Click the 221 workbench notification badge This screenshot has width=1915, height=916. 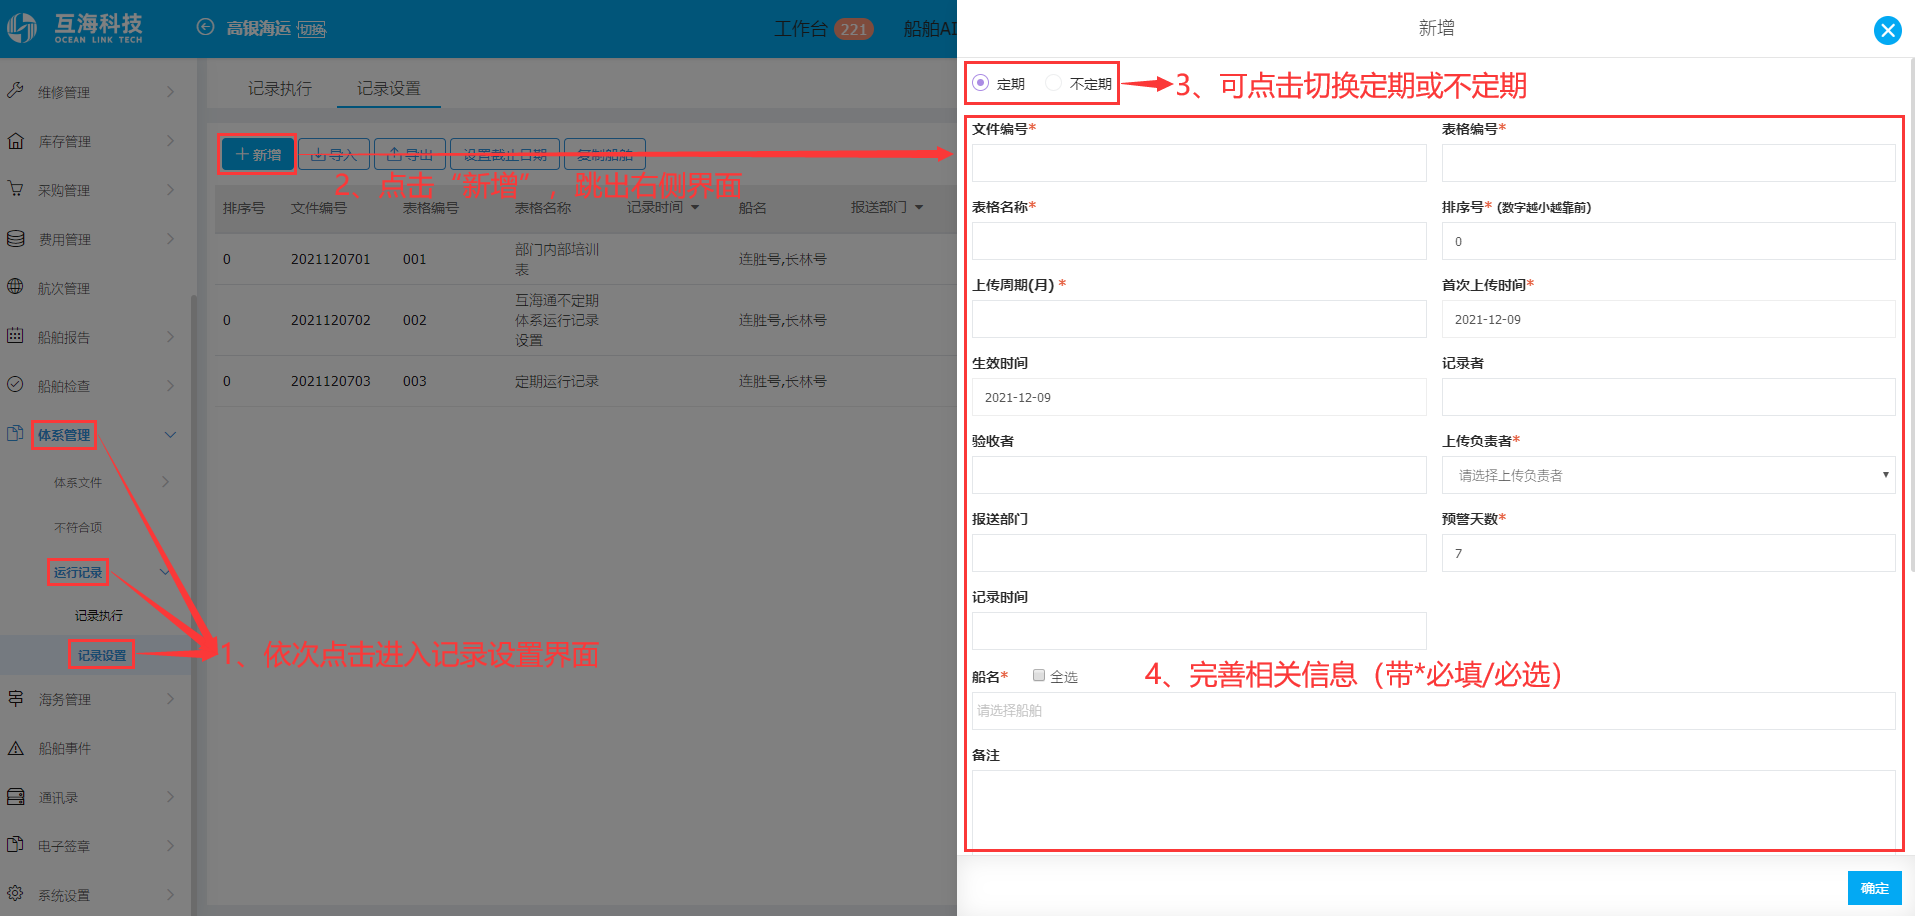(854, 29)
